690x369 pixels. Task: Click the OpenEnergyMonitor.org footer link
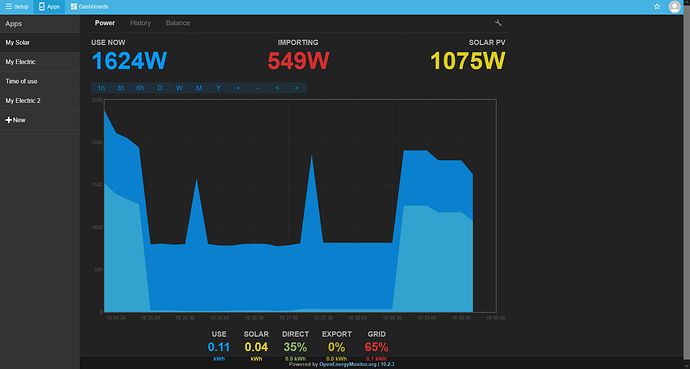tap(348, 364)
